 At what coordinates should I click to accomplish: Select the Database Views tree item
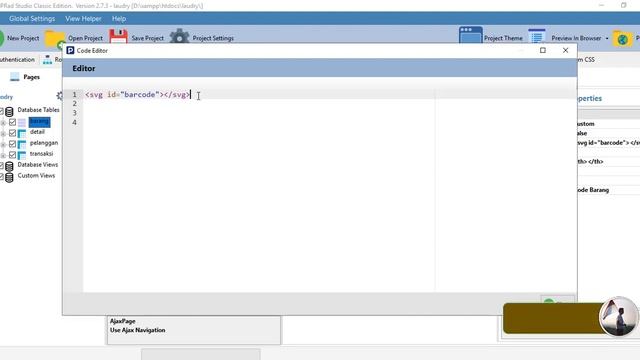[38, 164]
